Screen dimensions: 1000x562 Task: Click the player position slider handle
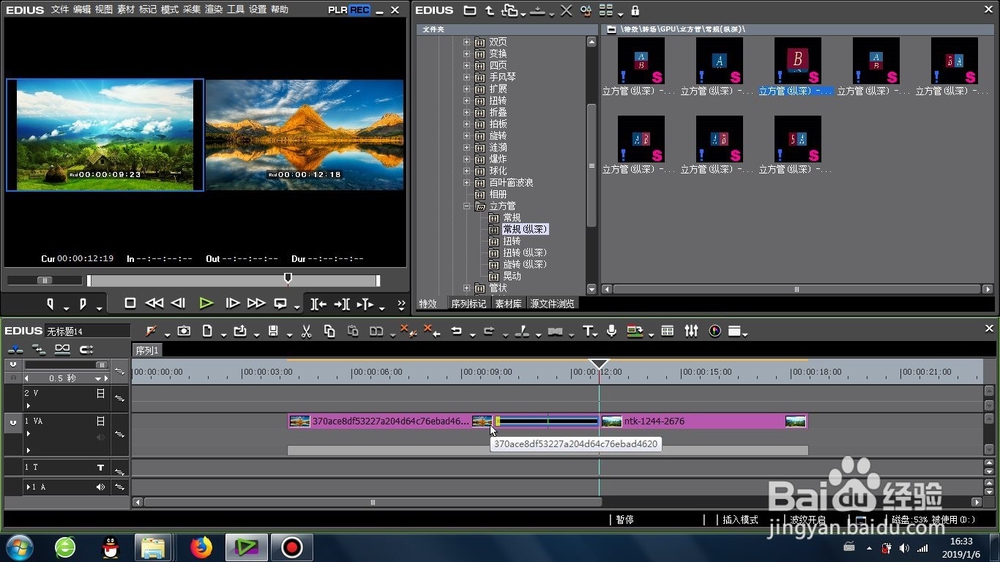tap(288, 278)
